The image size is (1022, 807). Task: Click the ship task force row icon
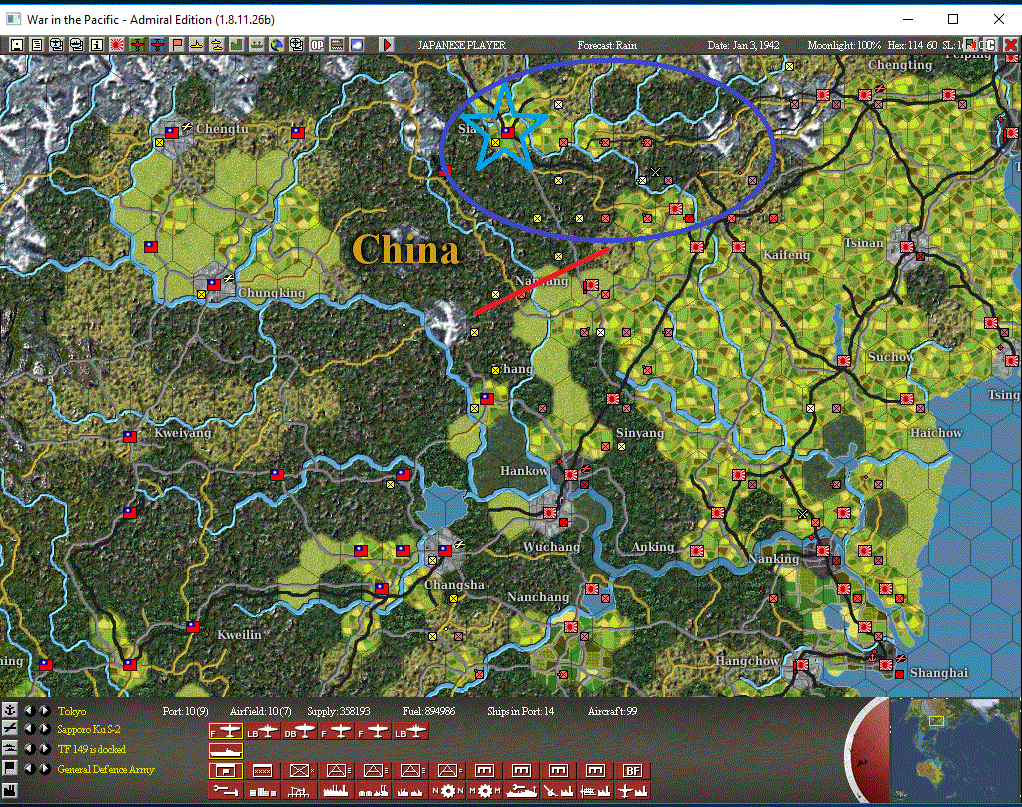[x=10, y=748]
